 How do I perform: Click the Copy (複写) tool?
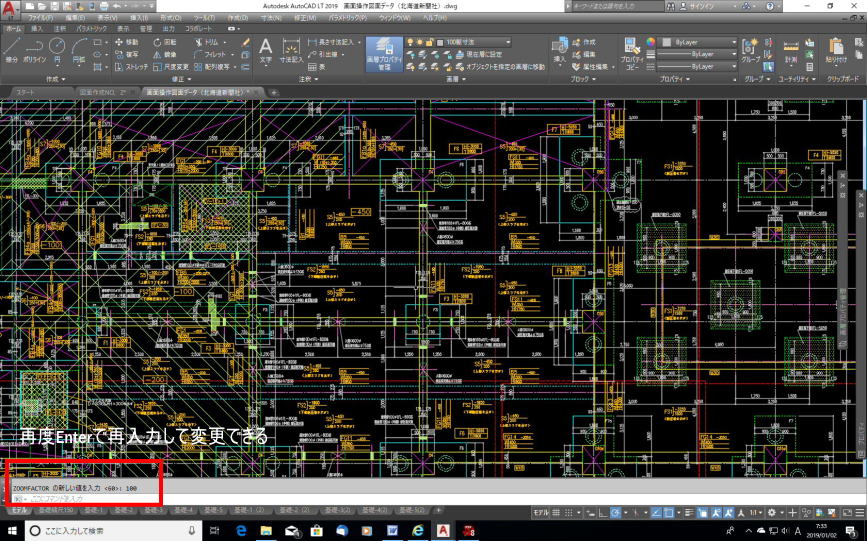coord(127,54)
